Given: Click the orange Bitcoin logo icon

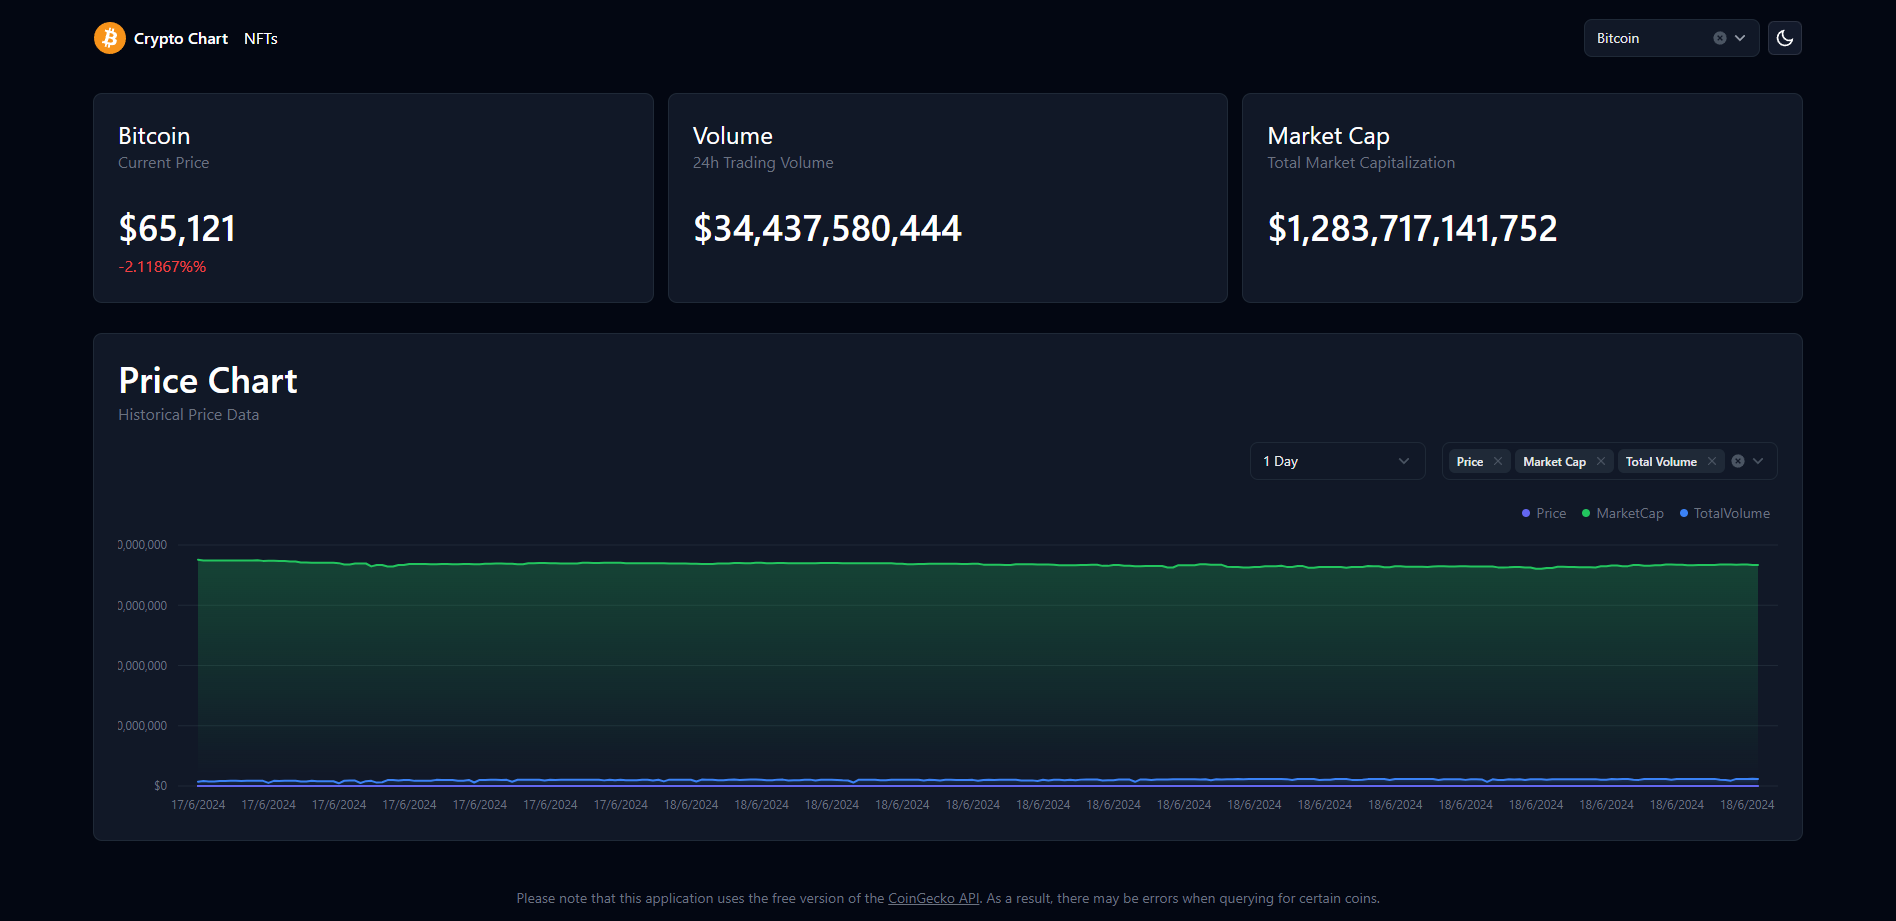Looking at the screenshot, I should click(110, 38).
